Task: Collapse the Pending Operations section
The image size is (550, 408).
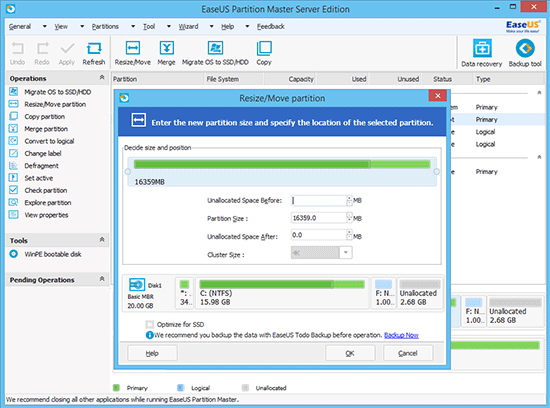Action: pyautogui.click(x=102, y=279)
